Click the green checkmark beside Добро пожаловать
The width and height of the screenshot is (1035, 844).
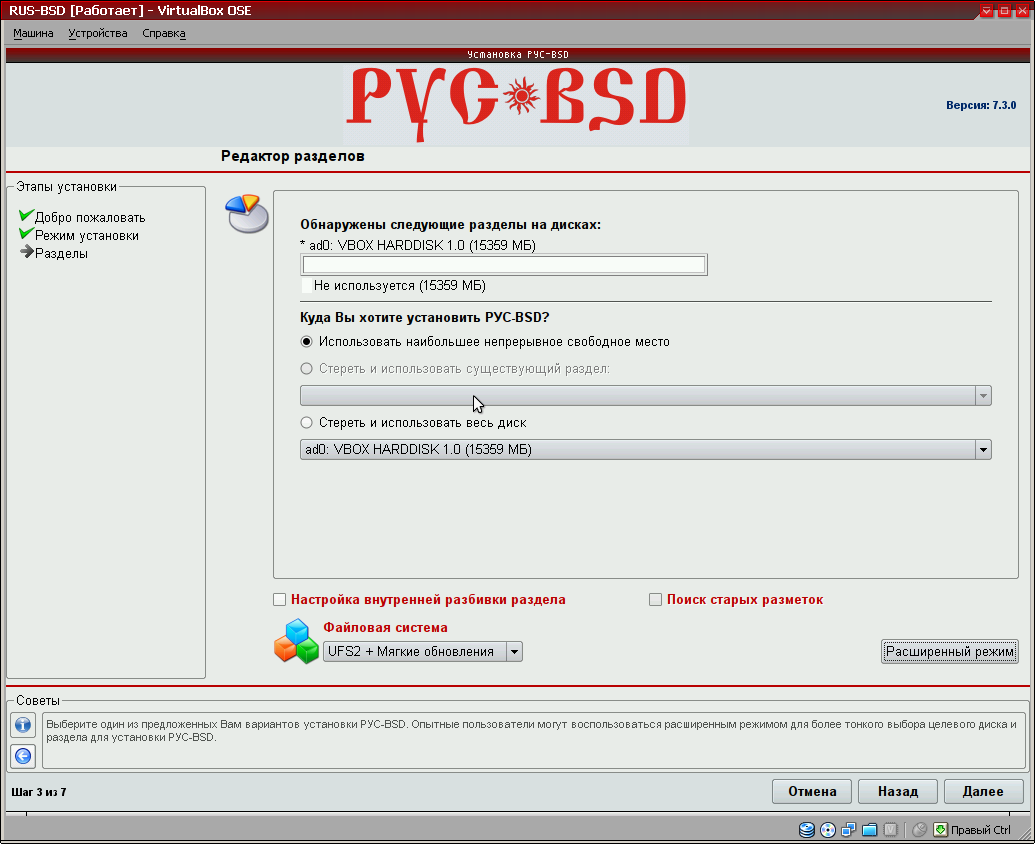26,215
